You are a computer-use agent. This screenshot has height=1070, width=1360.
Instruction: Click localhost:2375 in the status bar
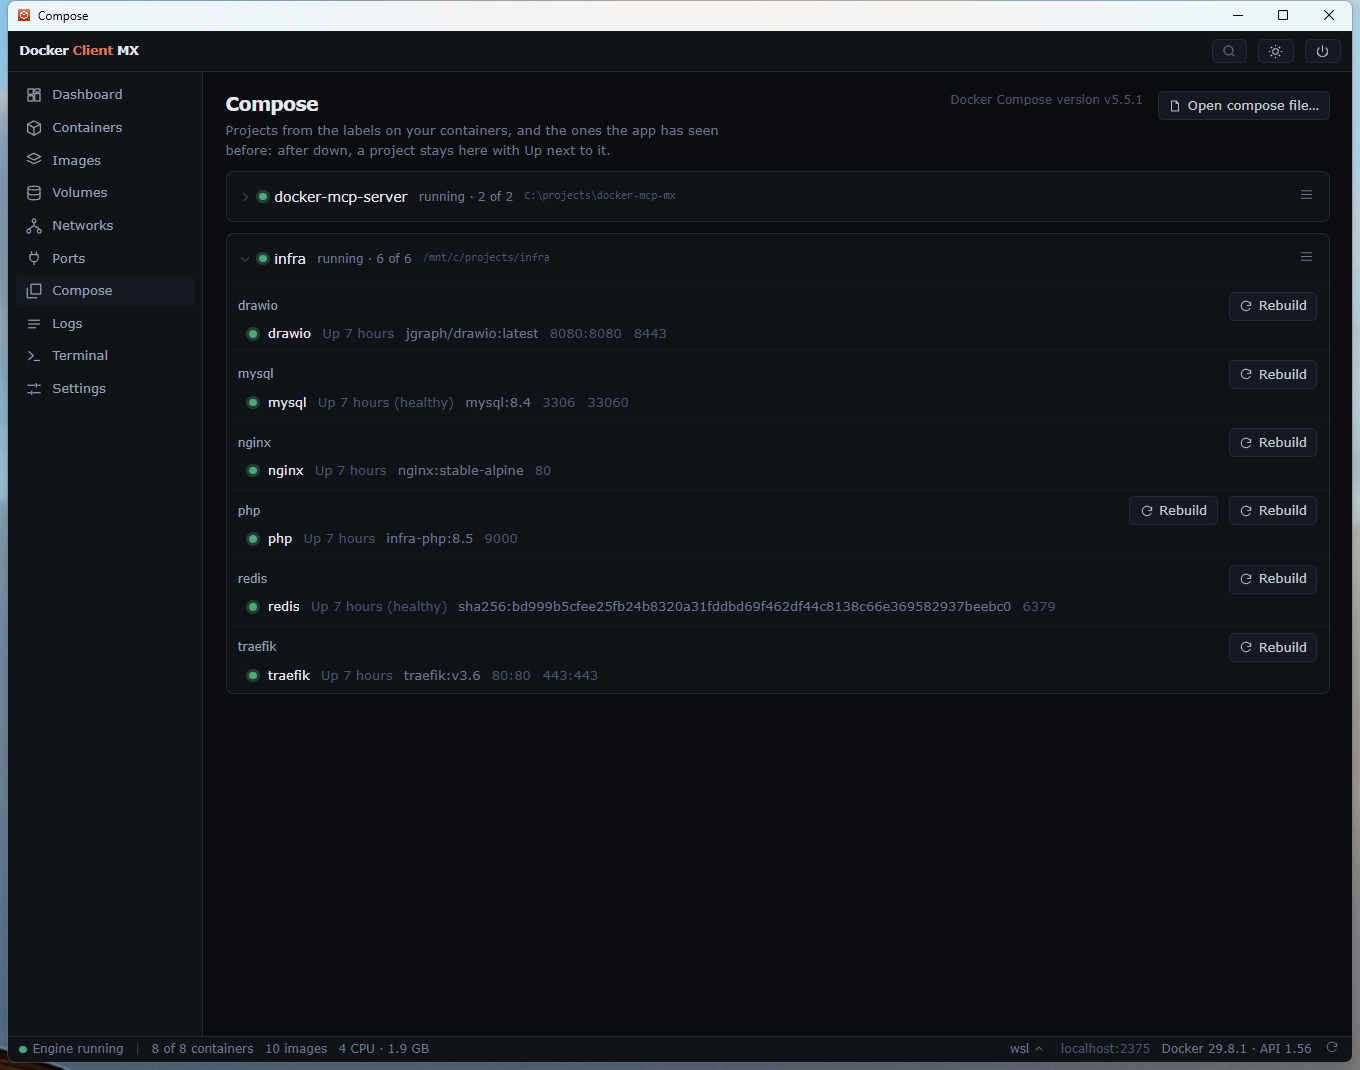tap(1105, 1049)
